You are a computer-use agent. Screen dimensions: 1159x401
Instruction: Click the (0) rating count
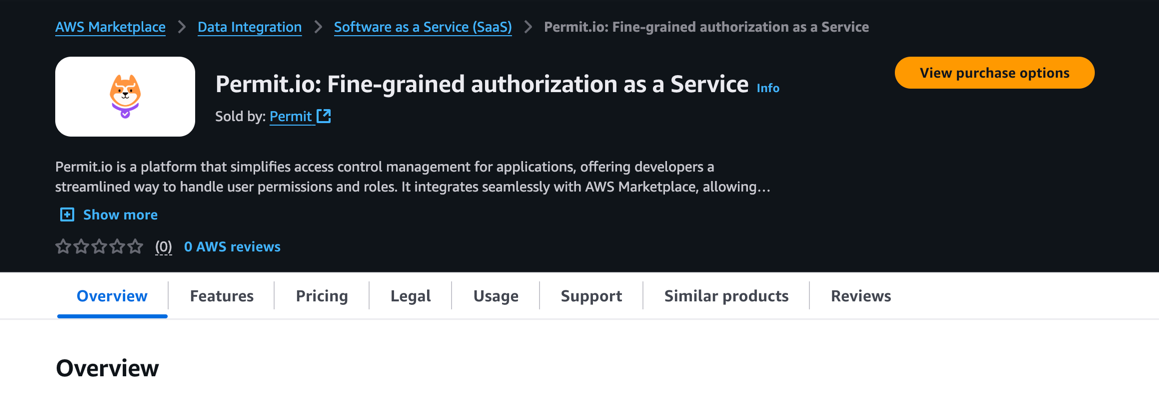pyautogui.click(x=163, y=247)
